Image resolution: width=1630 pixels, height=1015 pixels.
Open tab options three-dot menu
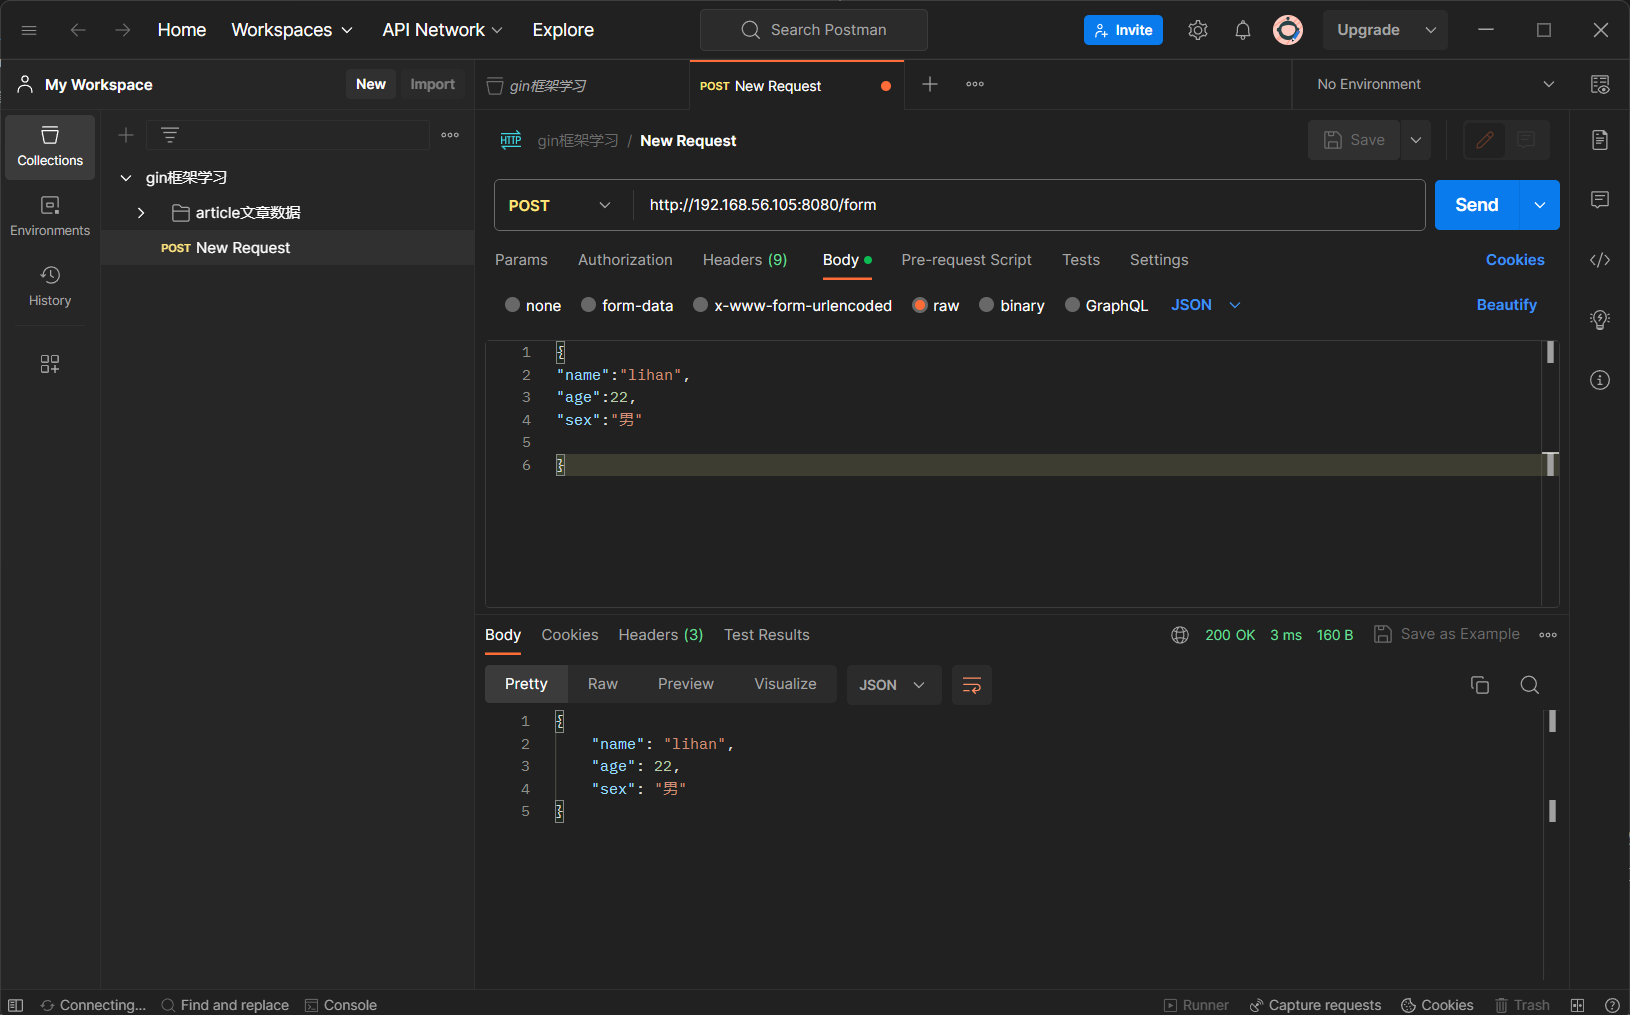[x=975, y=84]
